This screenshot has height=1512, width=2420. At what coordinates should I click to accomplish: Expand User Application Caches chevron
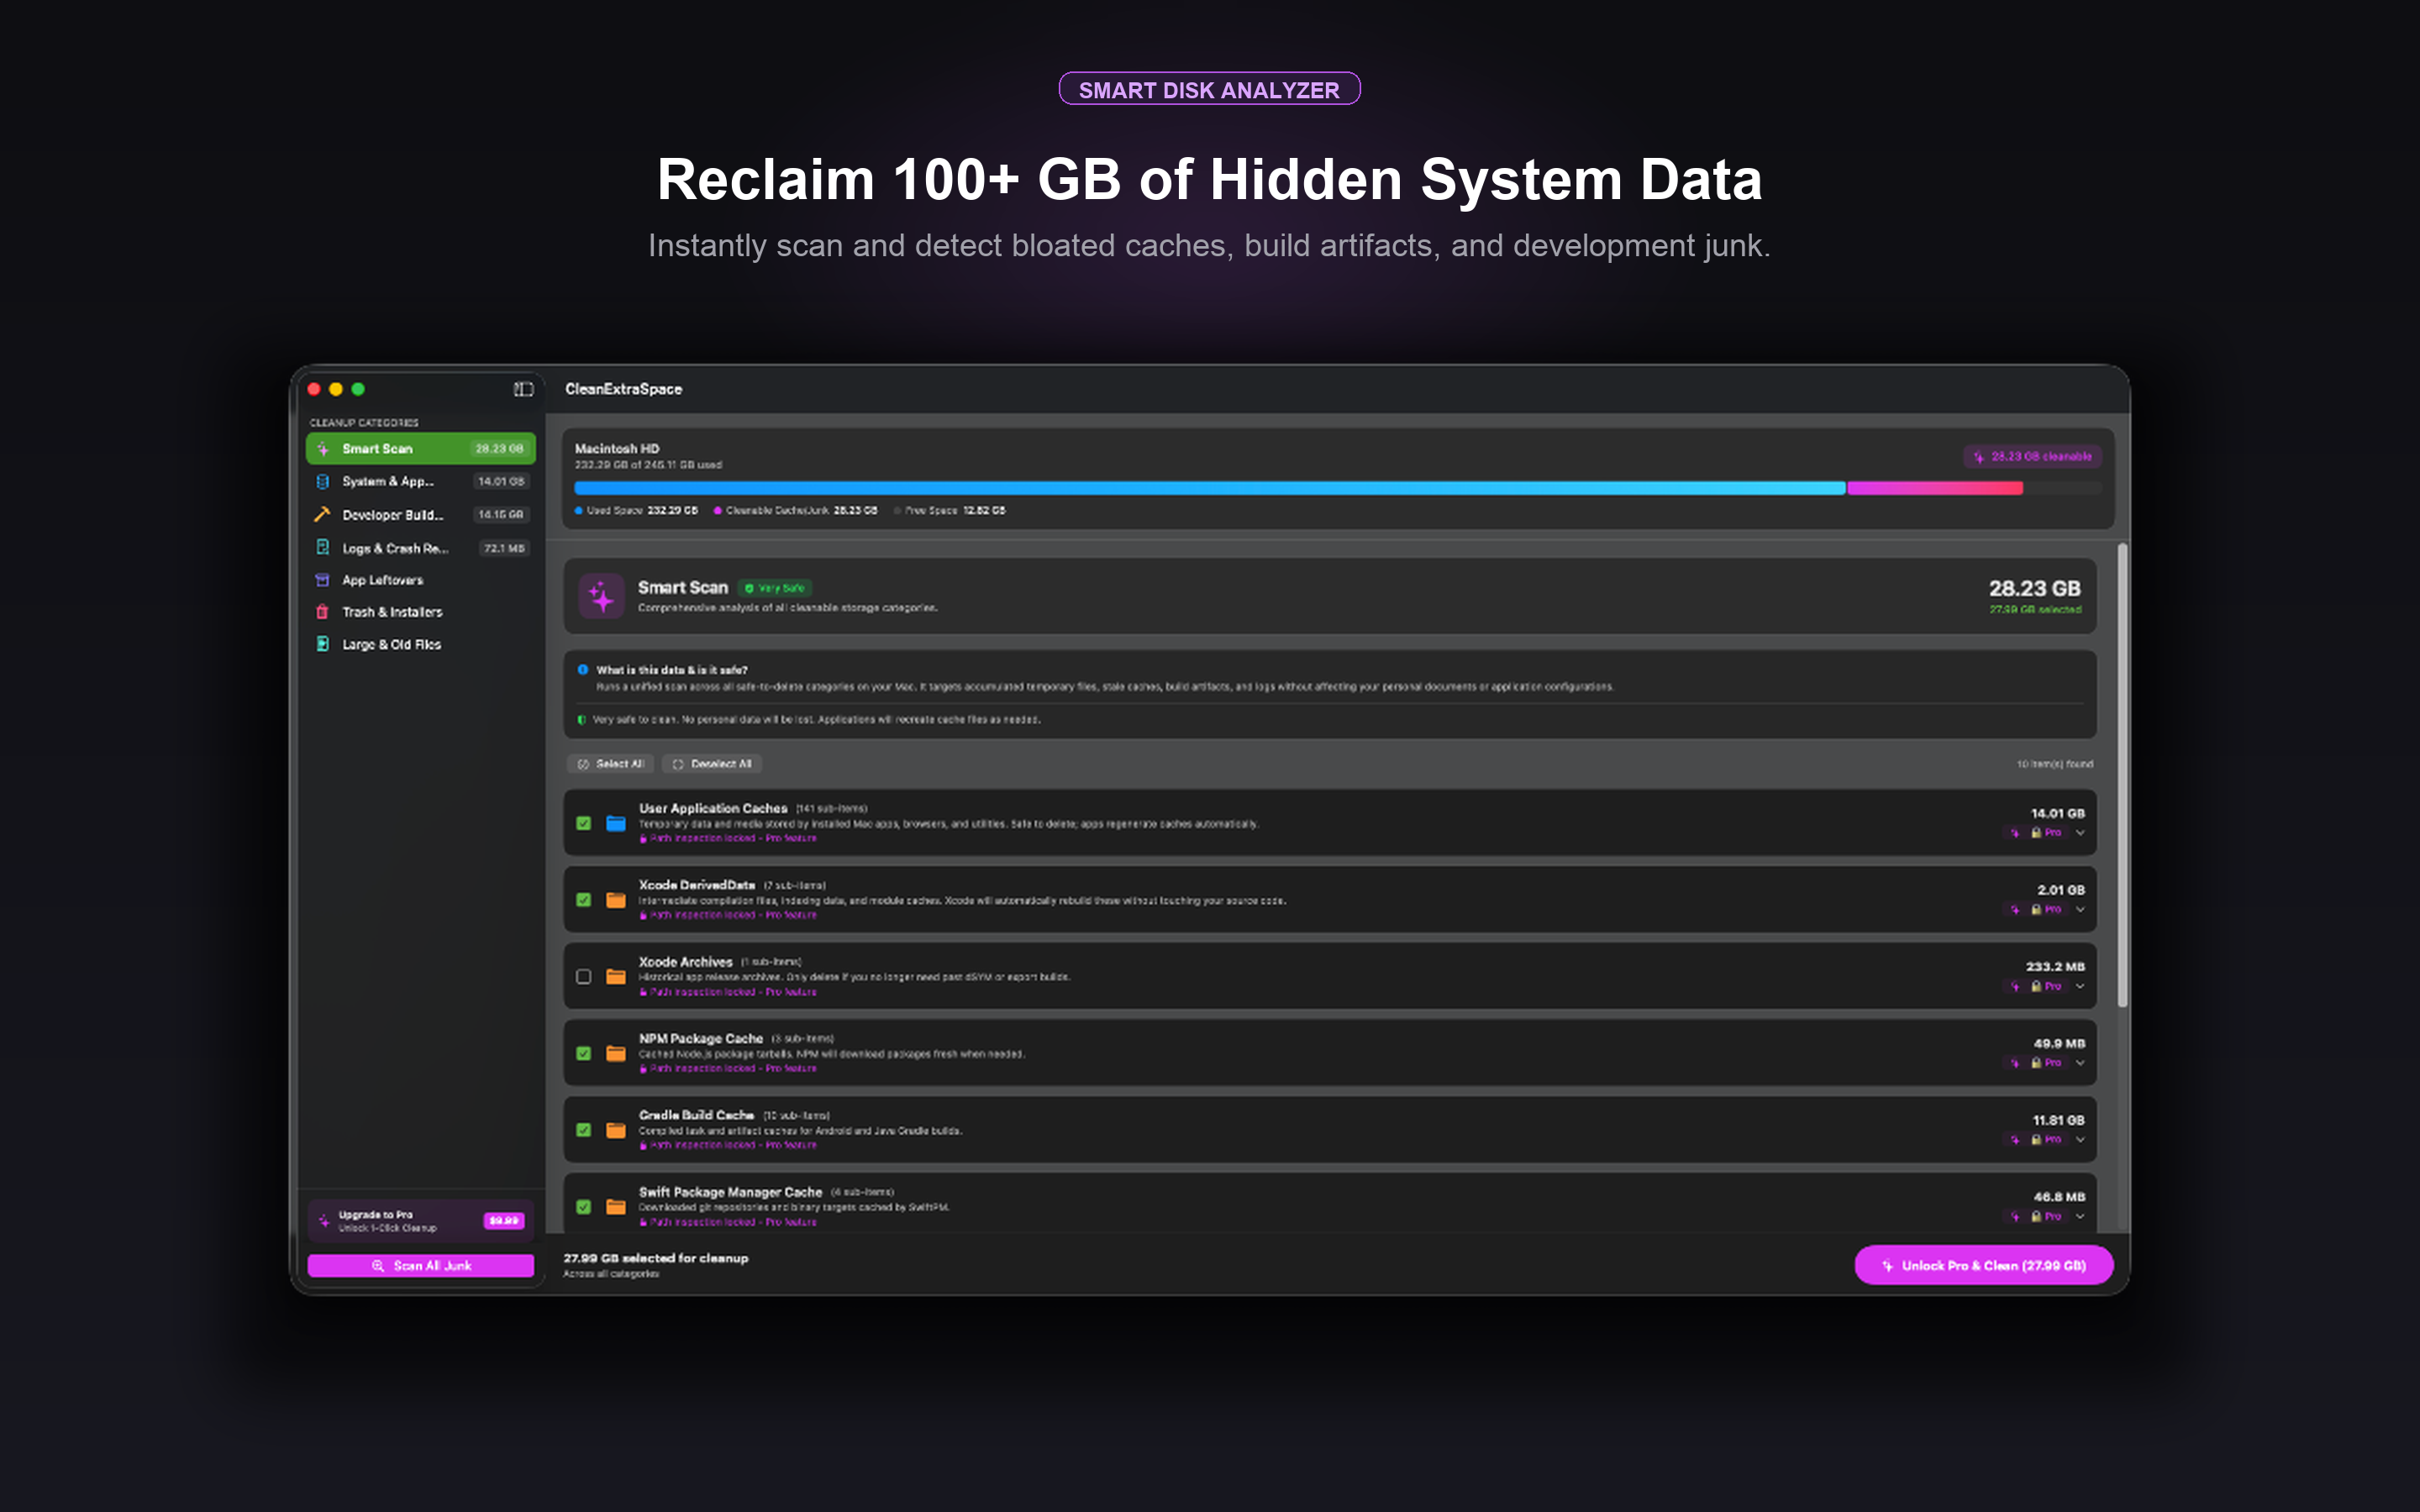(2080, 833)
